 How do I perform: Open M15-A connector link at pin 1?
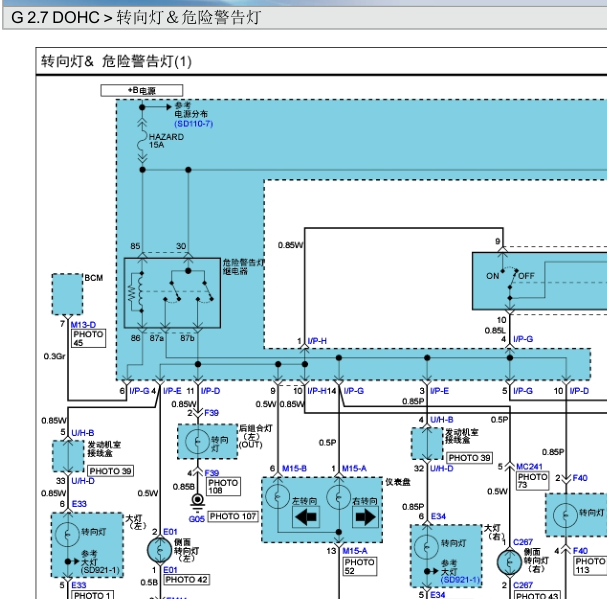tap(354, 469)
